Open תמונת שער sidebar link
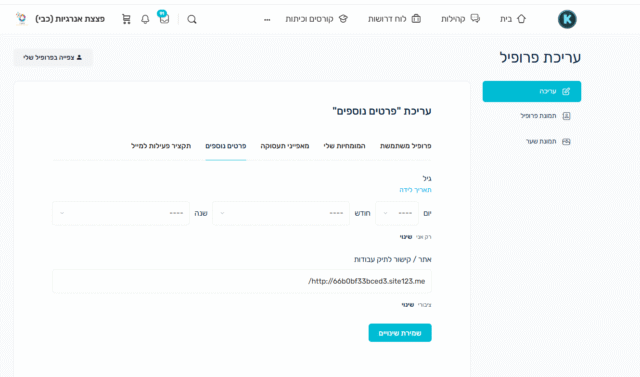Viewport: 640px width, 377px height. 541,142
